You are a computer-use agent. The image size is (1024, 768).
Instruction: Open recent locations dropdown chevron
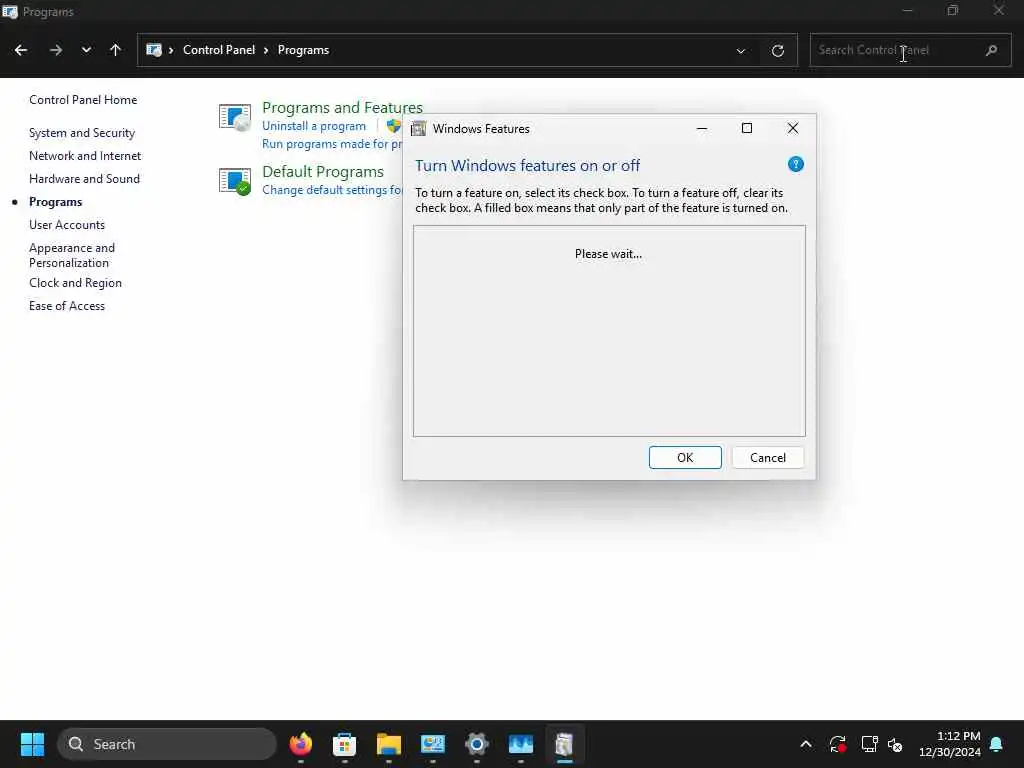pyautogui.click(x=86, y=50)
